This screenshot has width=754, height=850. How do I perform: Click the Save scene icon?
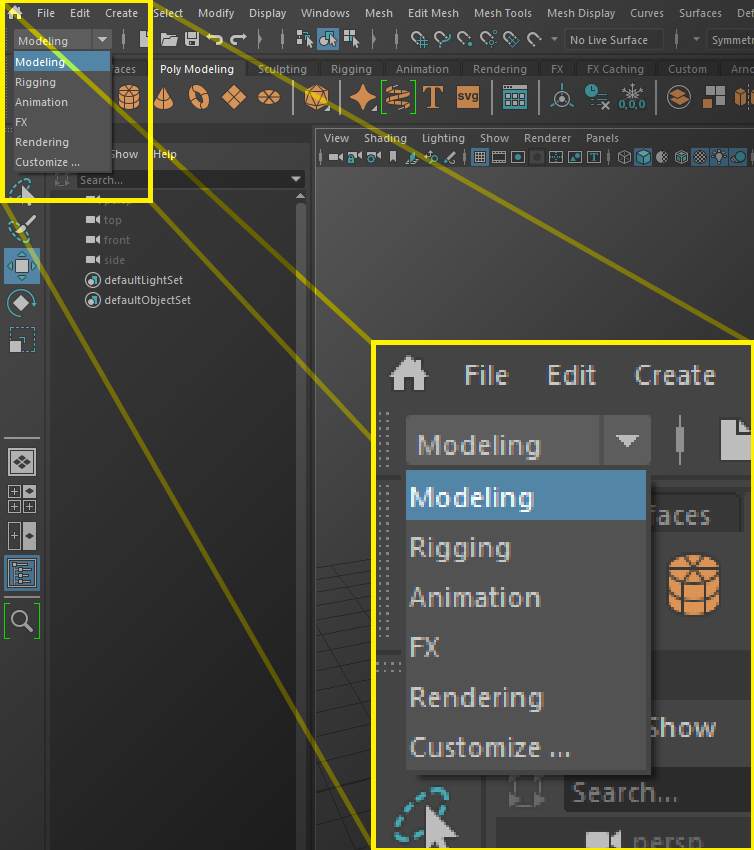tap(191, 40)
